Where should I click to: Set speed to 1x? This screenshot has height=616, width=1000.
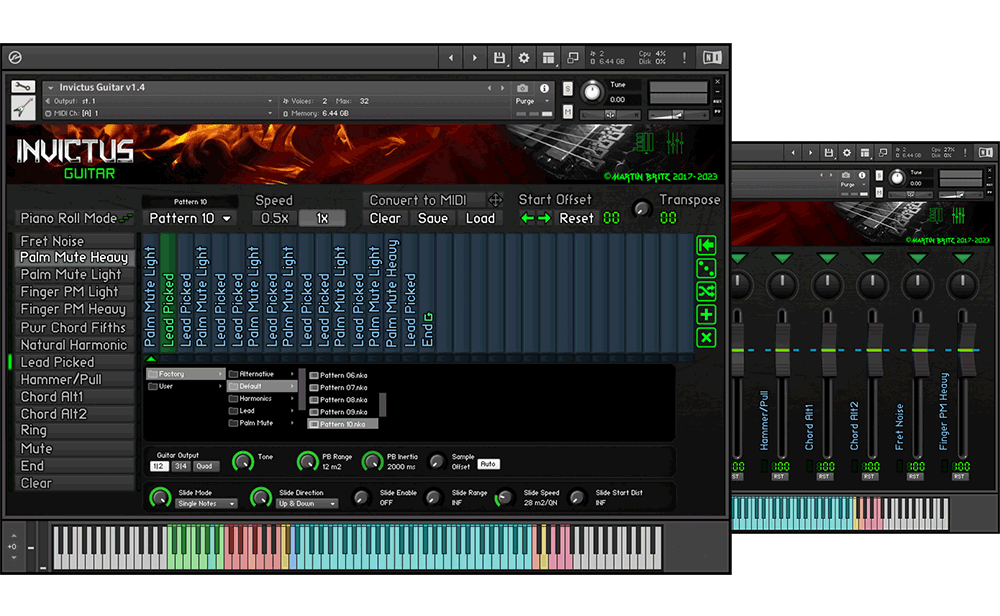click(x=322, y=218)
